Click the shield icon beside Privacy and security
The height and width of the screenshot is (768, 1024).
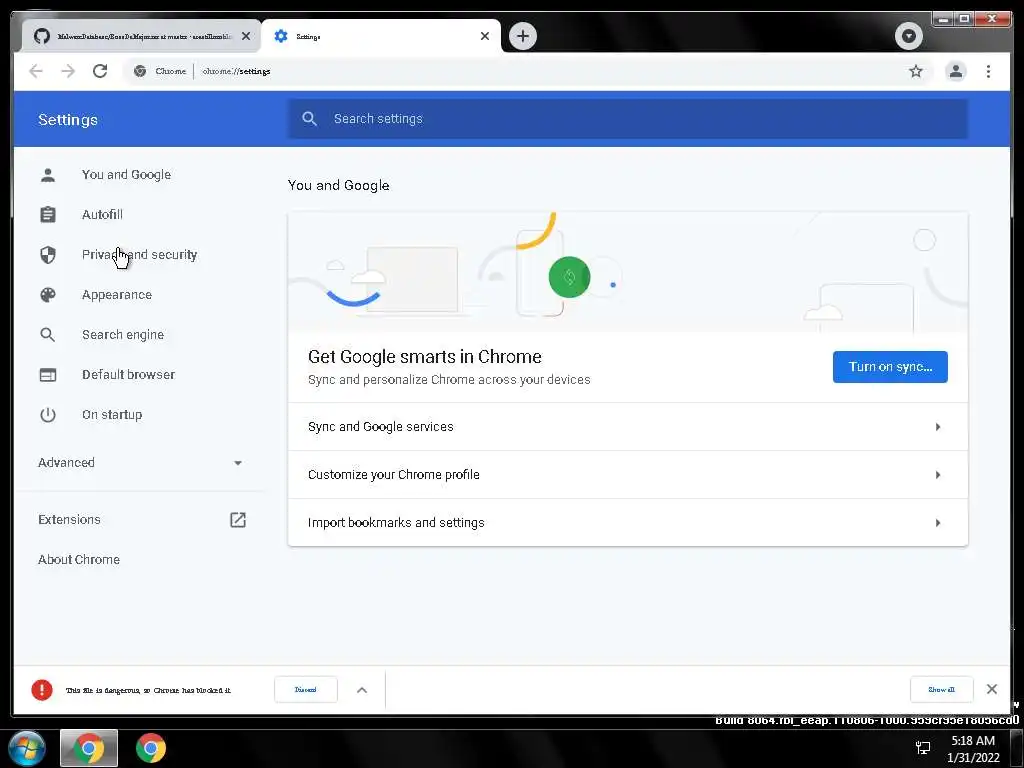(x=48, y=255)
